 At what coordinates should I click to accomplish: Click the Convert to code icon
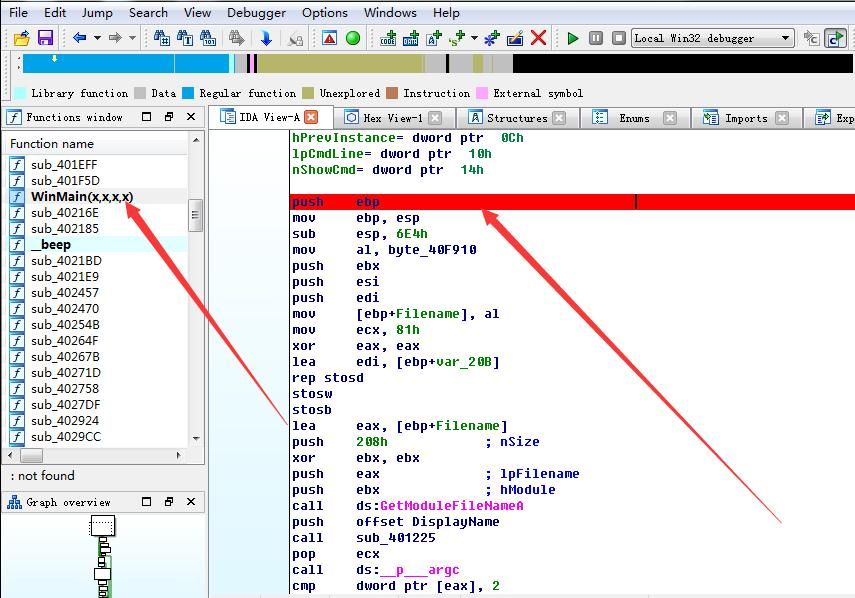(388, 38)
